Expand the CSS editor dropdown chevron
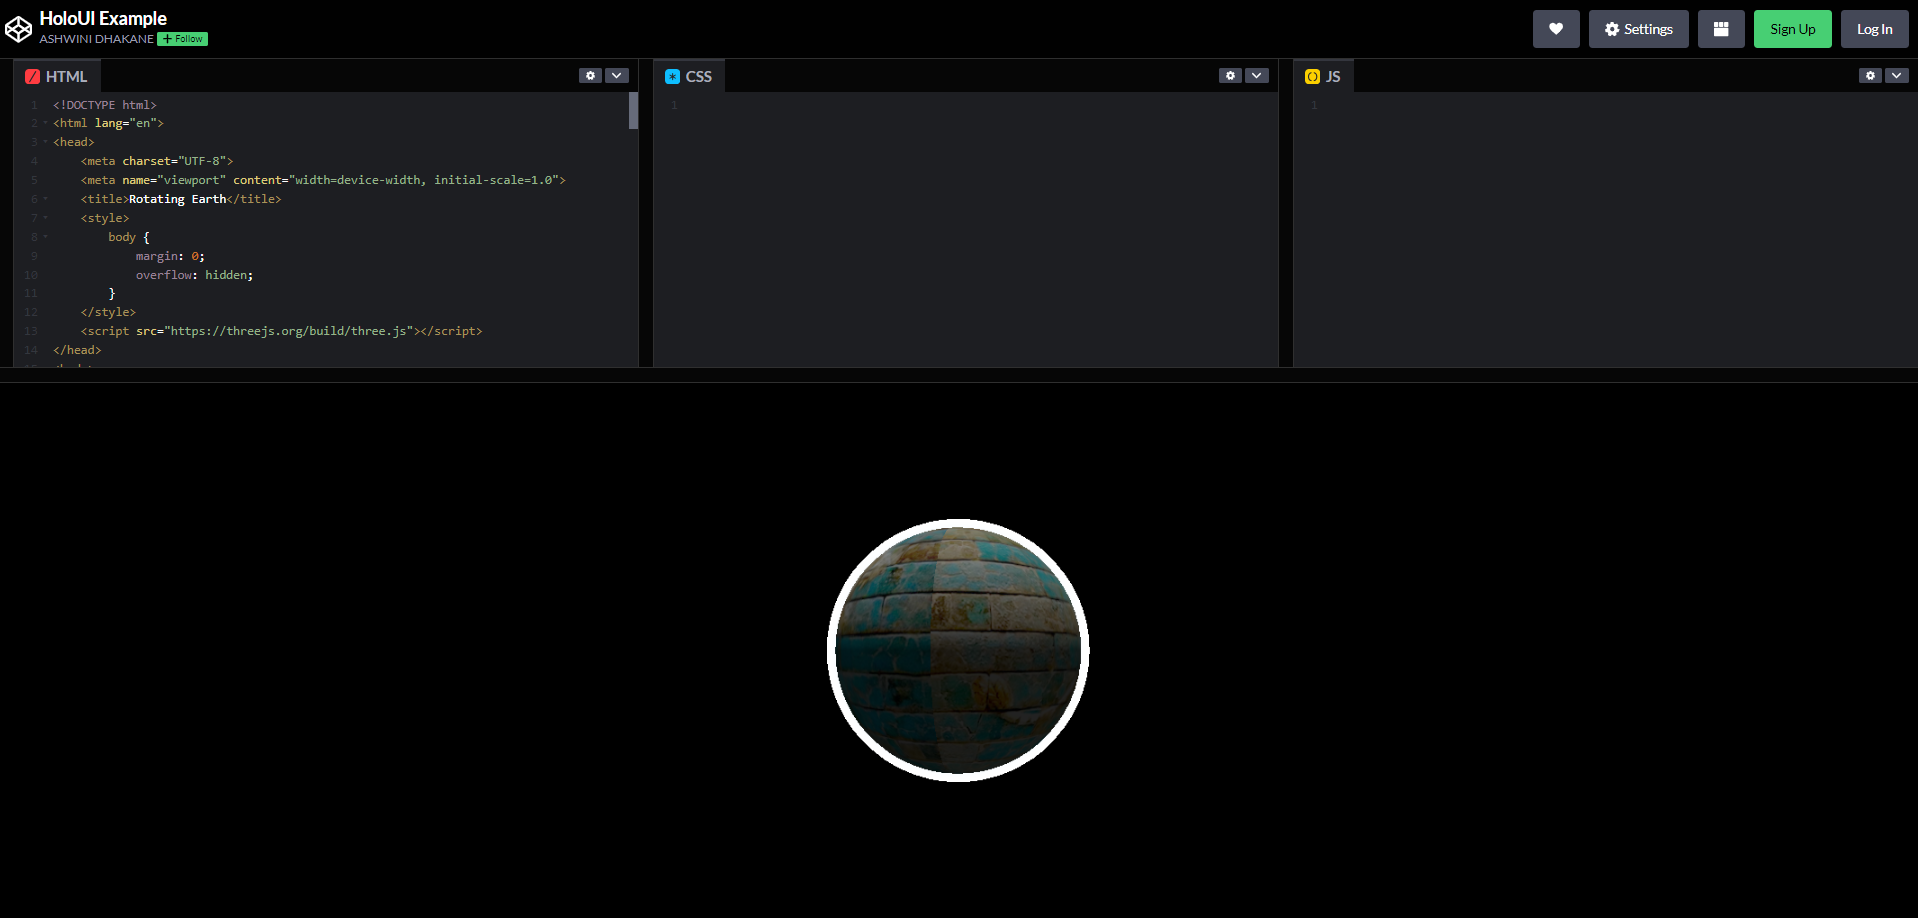The width and height of the screenshot is (1918, 918). click(1257, 76)
